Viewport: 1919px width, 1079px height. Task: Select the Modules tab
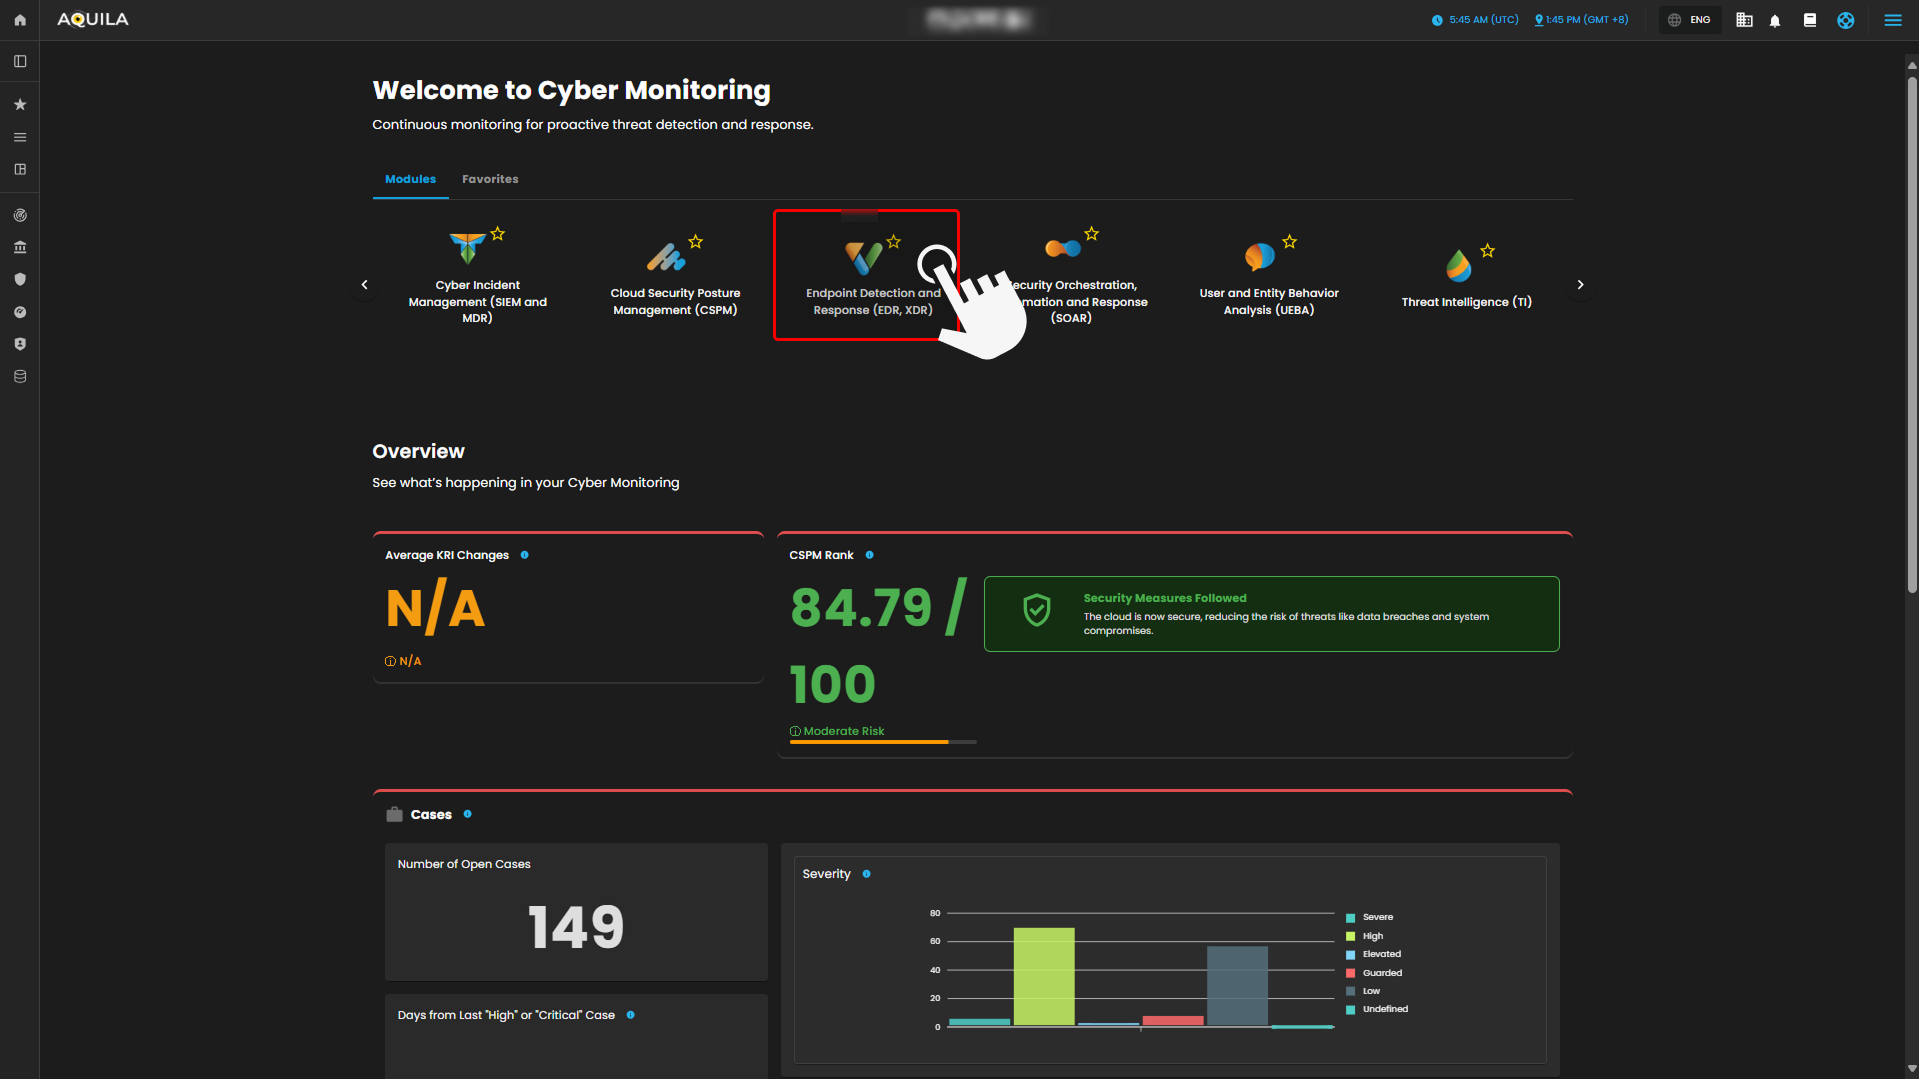(x=410, y=180)
